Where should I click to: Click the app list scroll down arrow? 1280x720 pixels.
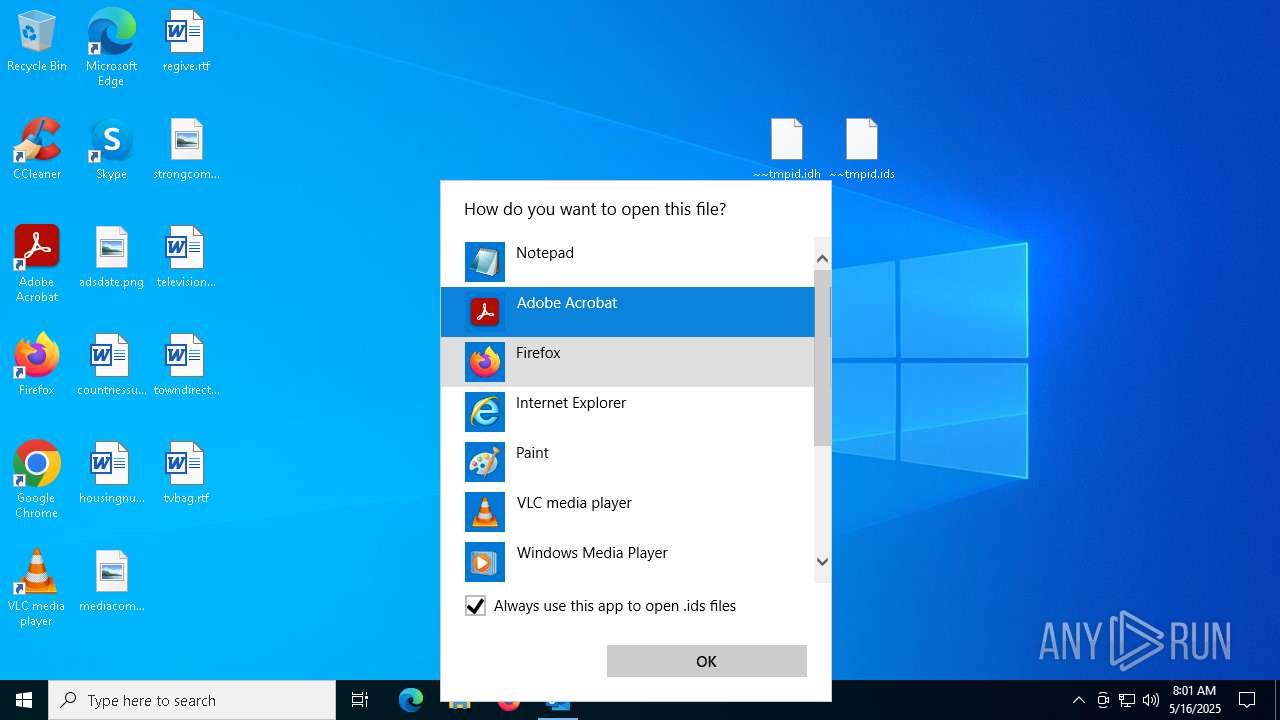(822, 562)
